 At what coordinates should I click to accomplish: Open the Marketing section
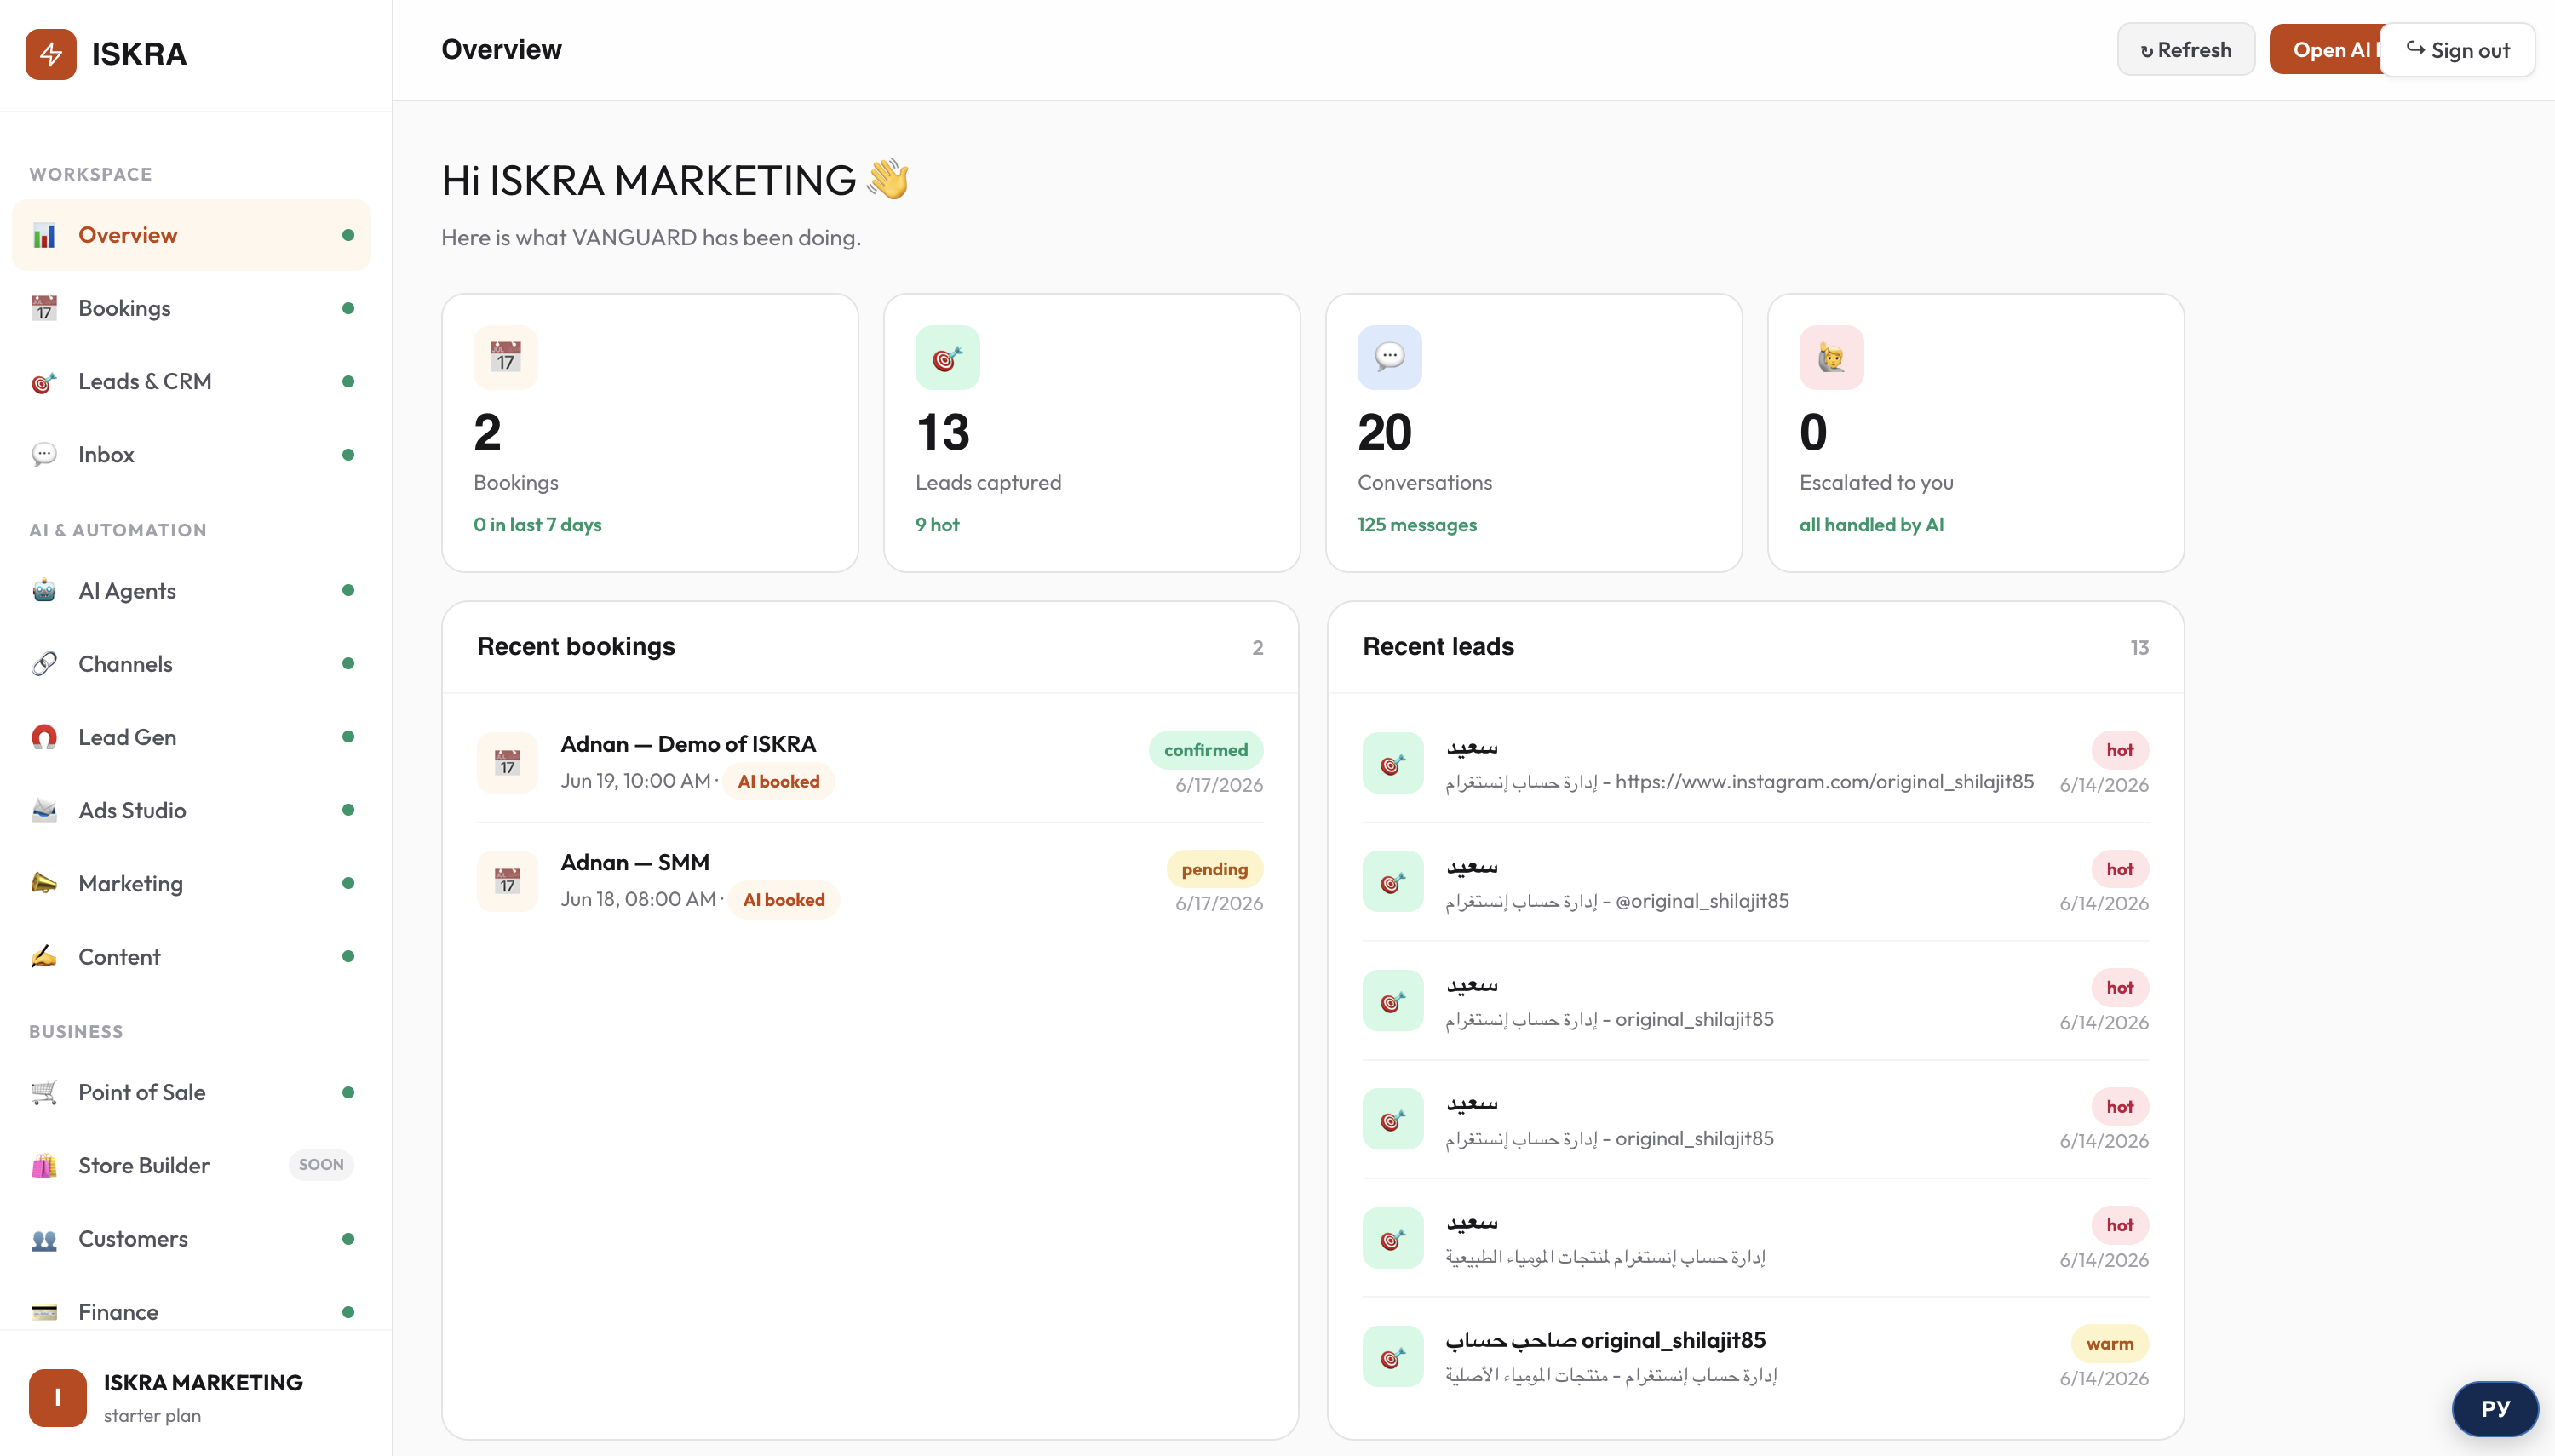coord(191,883)
